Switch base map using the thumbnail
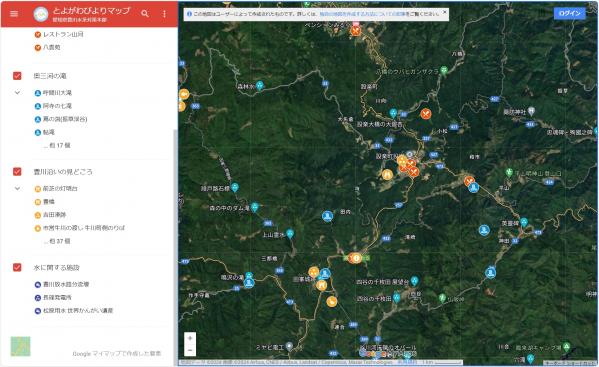Screen dimensions: 599x367 (x=20, y=346)
